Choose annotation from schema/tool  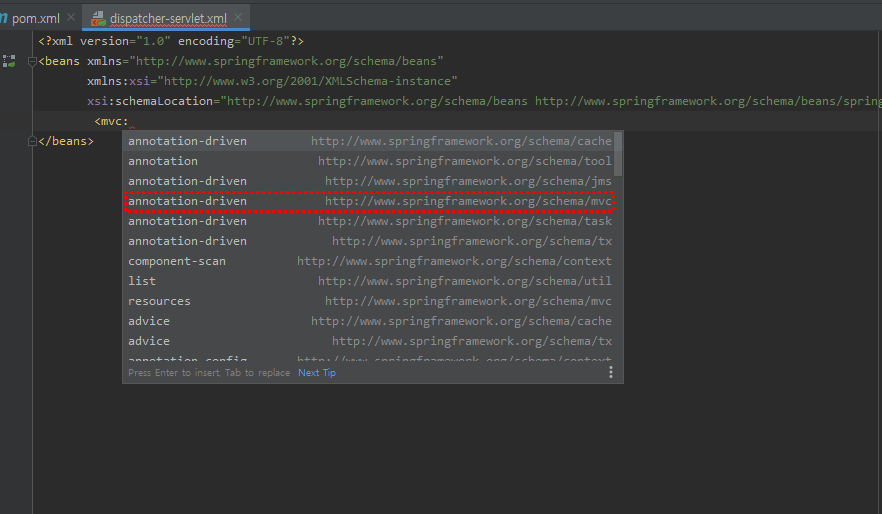(370, 161)
